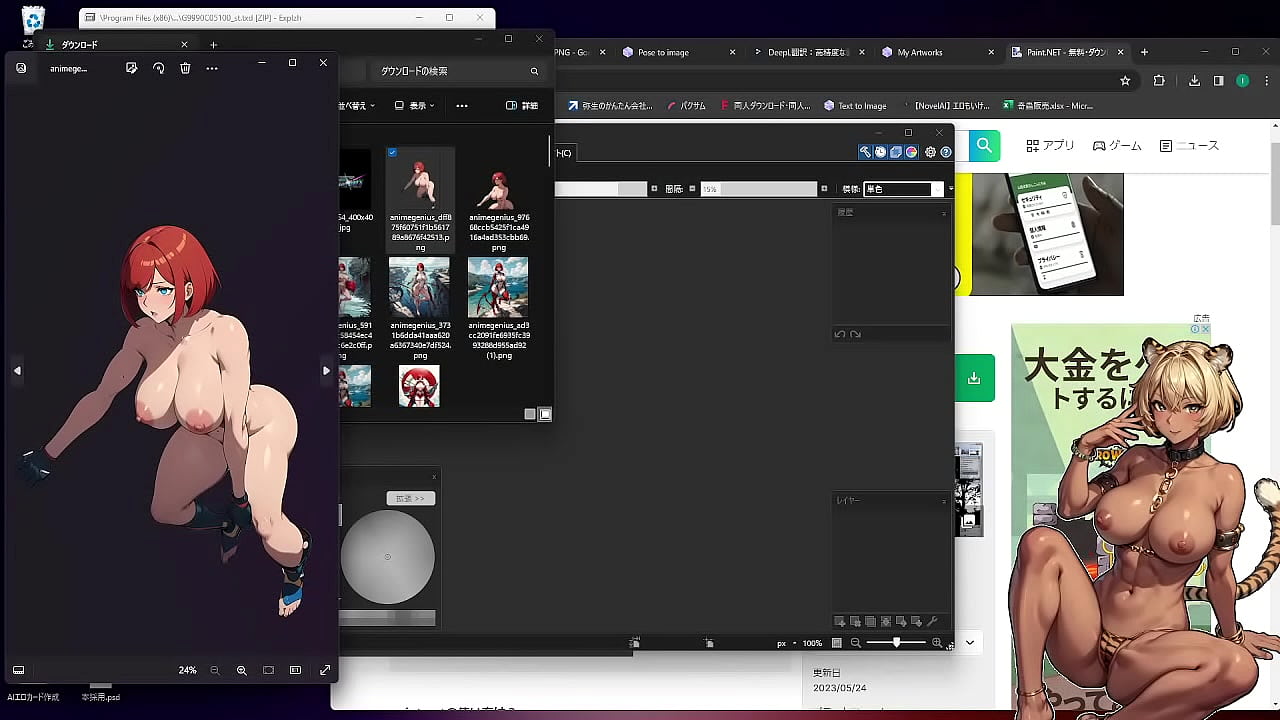Open the アプリ link on webpage
Viewport: 1280px width, 720px height.
pyautogui.click(x=1050, y=146)
